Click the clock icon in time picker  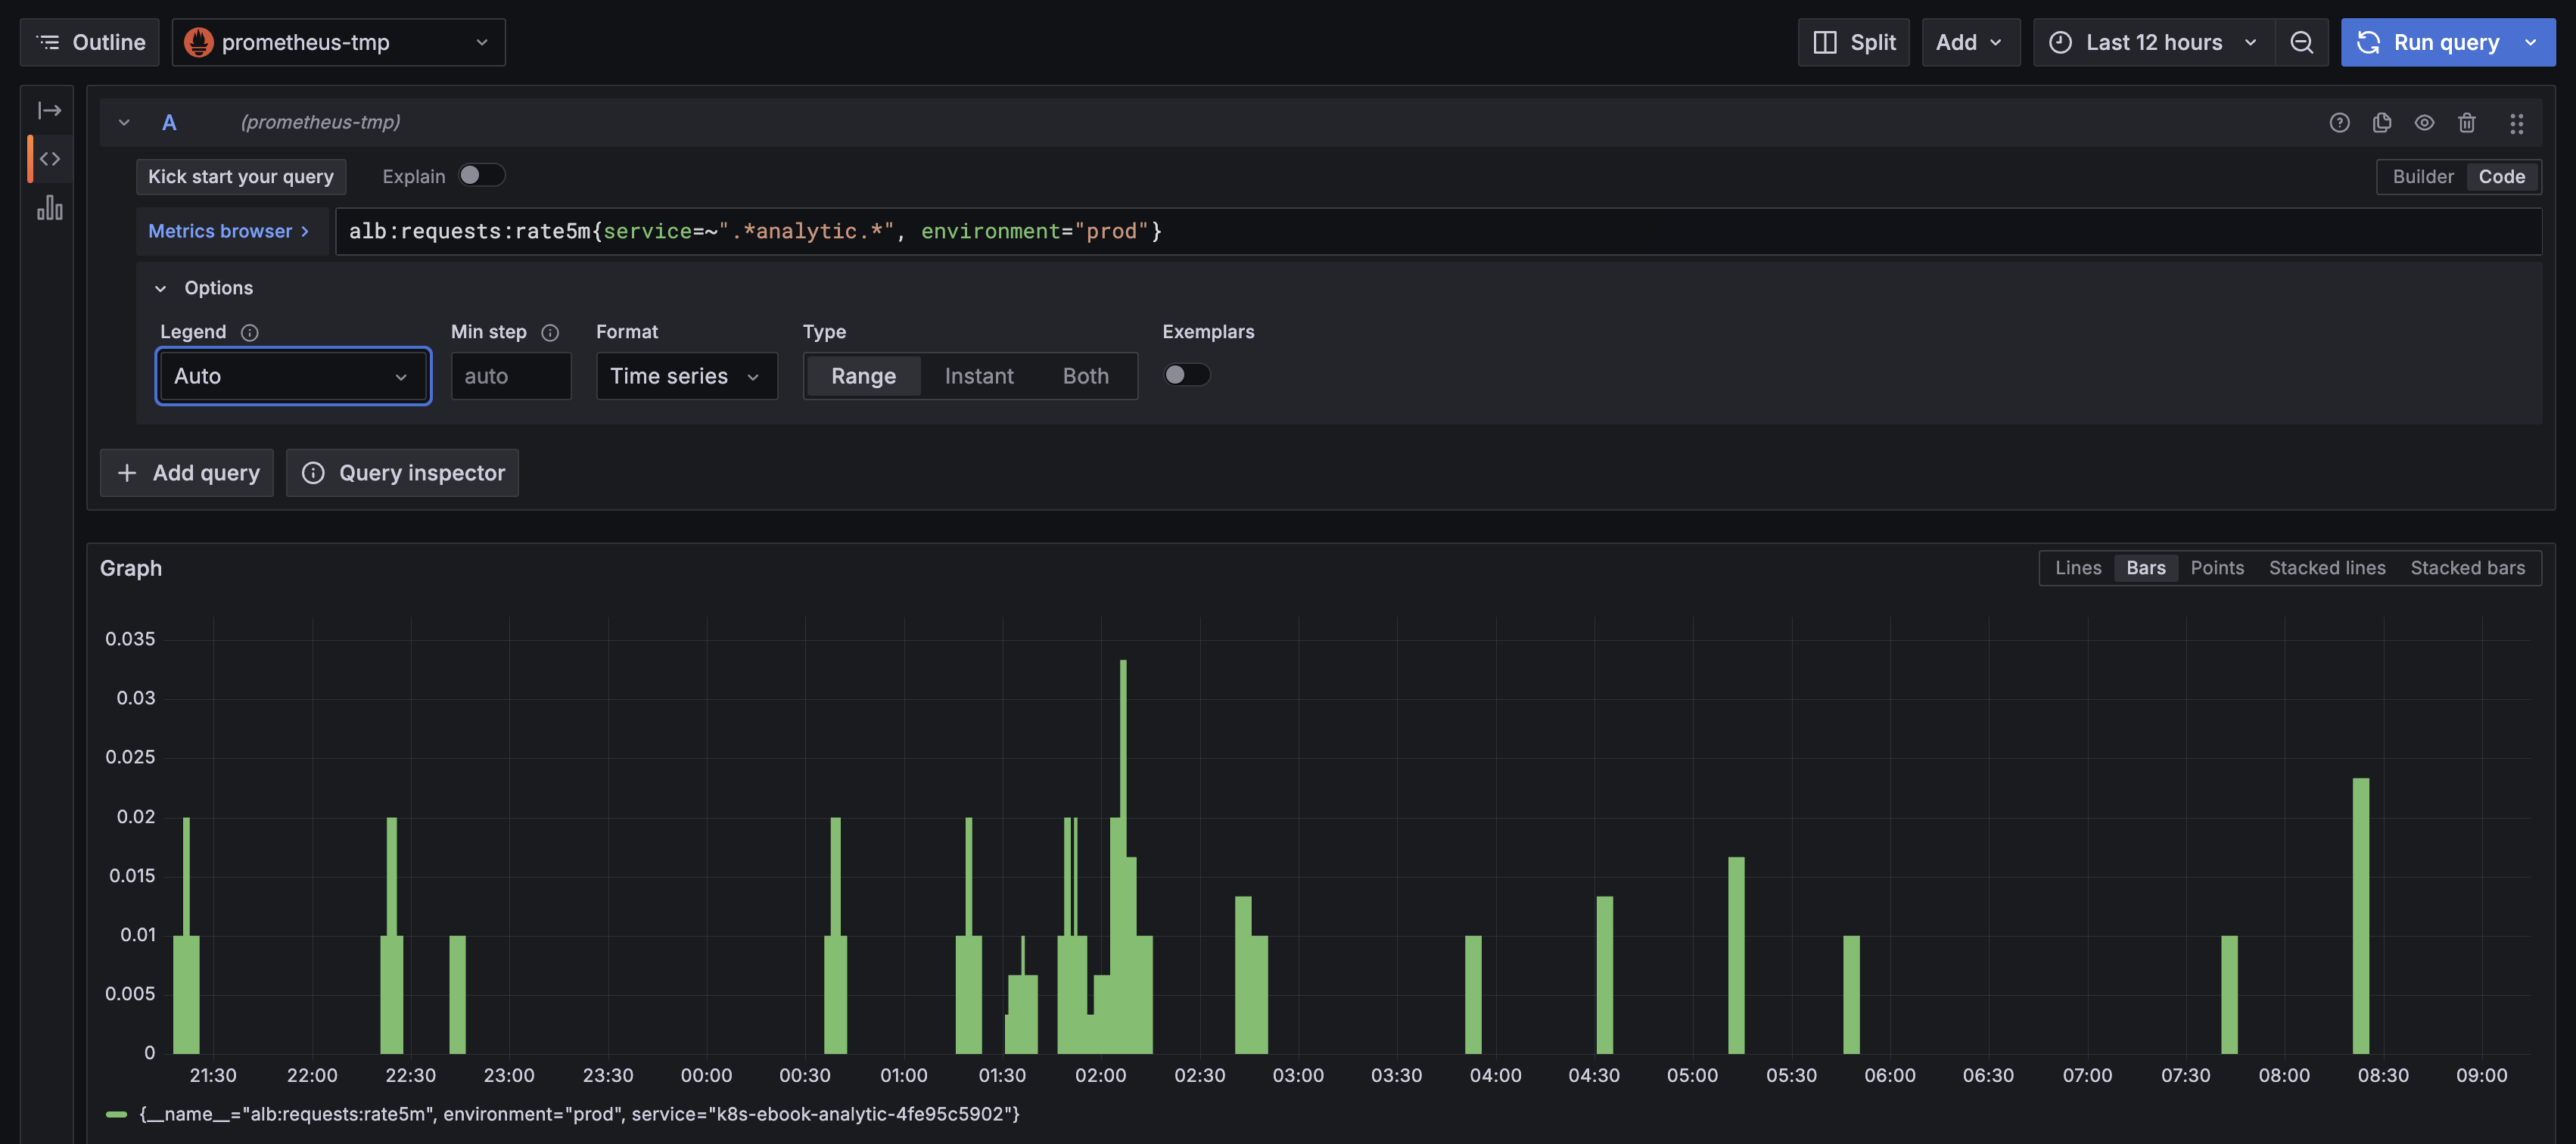[x=2060, y=42]
